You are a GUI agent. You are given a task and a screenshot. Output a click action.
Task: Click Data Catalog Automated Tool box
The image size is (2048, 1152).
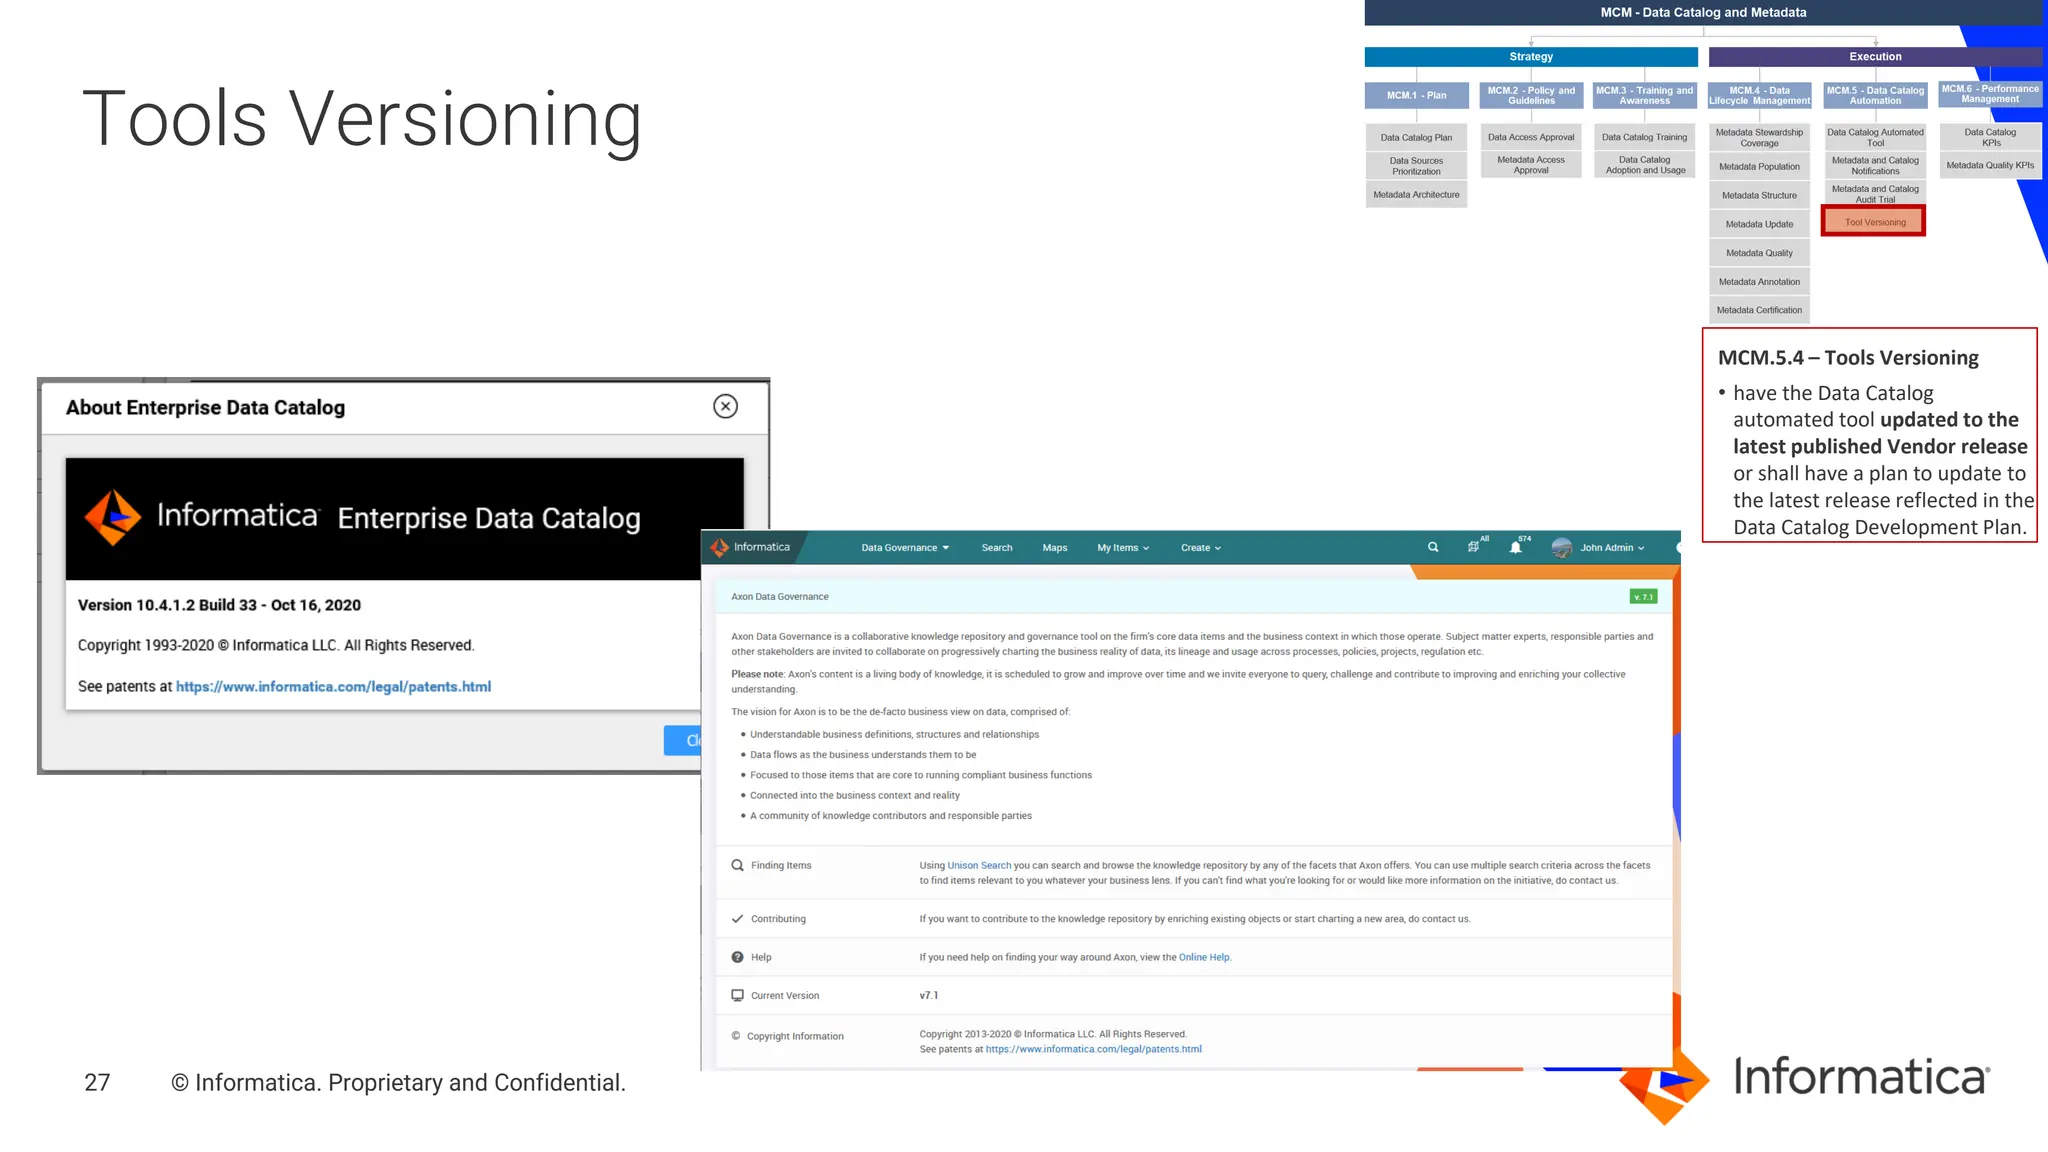(x=1875, y=137)
